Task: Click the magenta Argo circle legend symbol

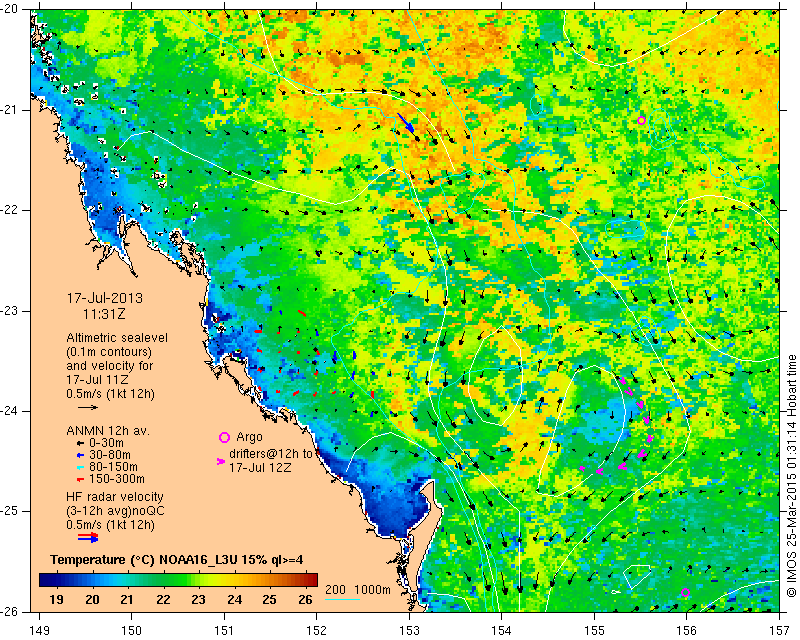Action: tap(224, 437)
